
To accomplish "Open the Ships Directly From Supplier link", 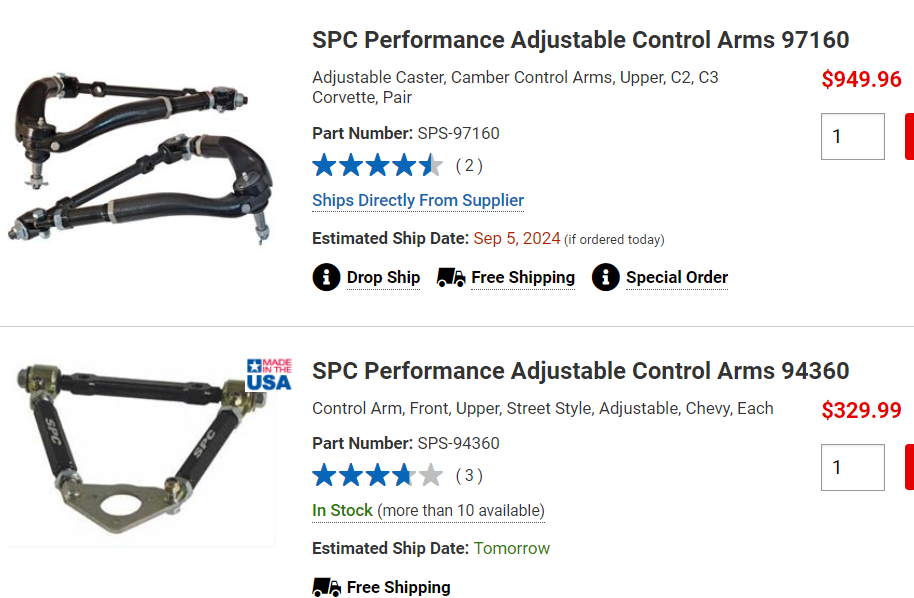I will tap(418, 200).
